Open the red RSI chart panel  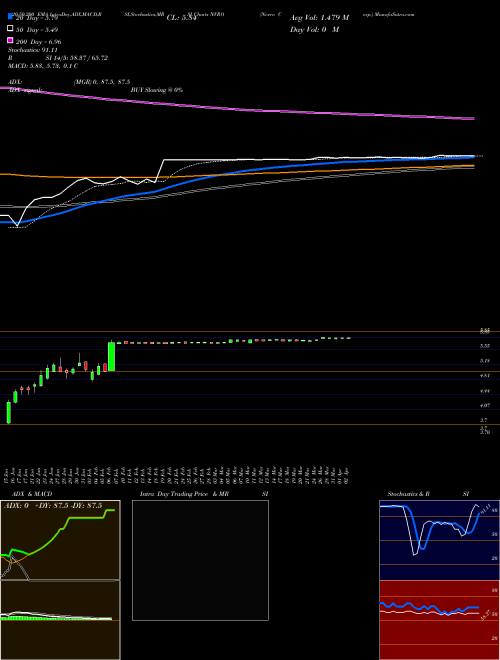[x=439, y=620]
